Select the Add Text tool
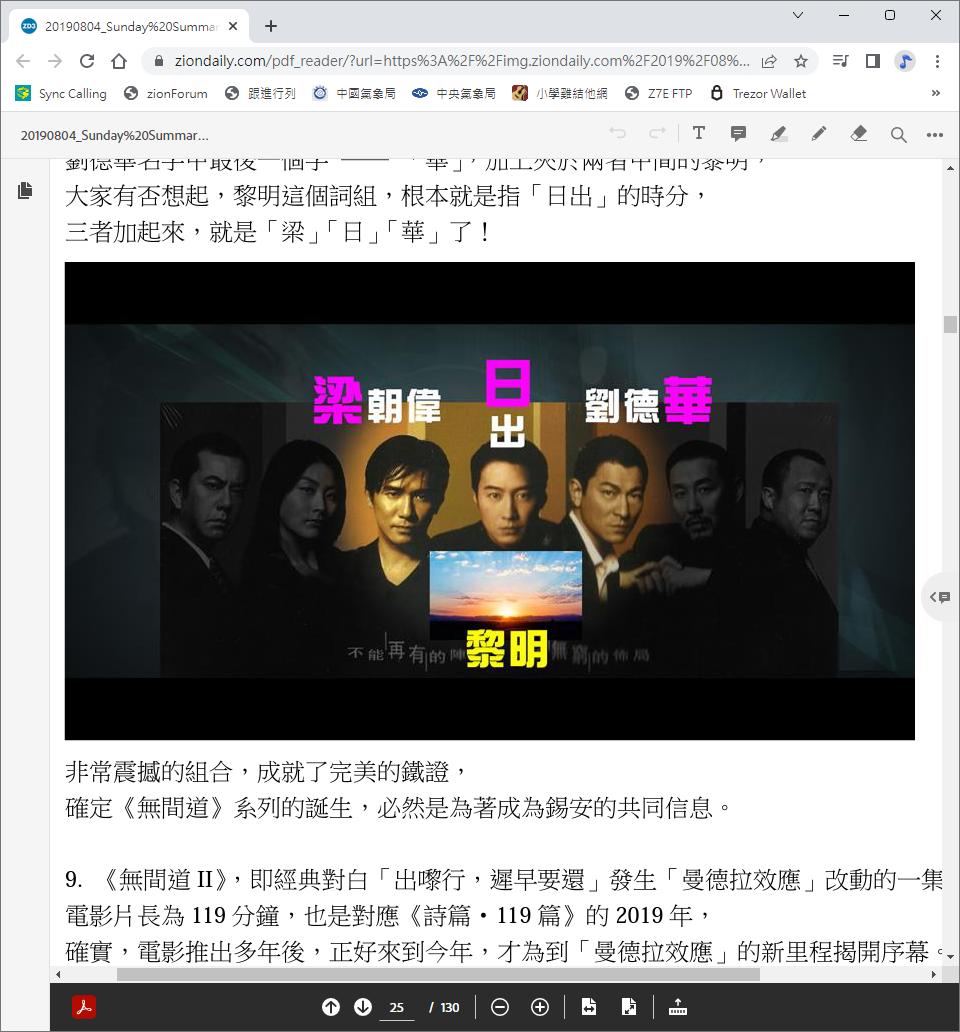 [x=699, y=134]
